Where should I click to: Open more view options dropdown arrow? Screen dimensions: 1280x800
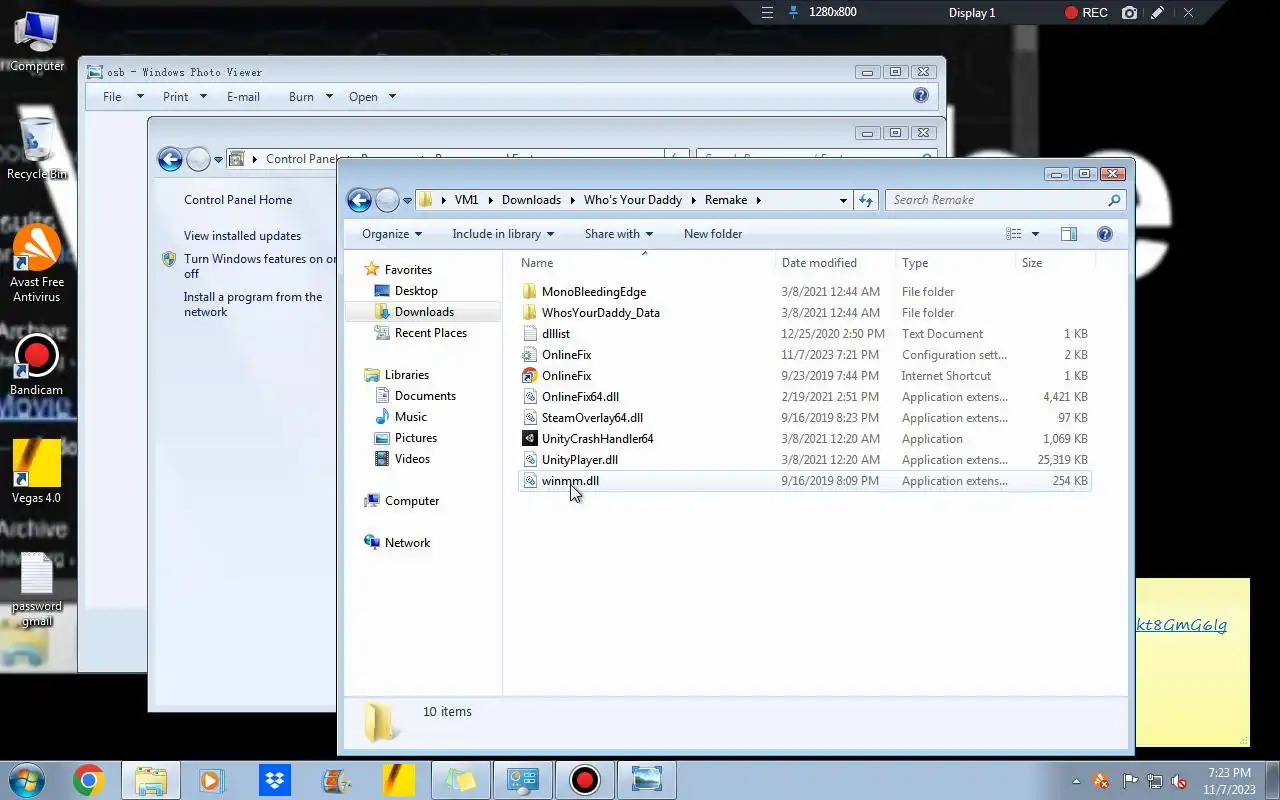pos(1035,234)
